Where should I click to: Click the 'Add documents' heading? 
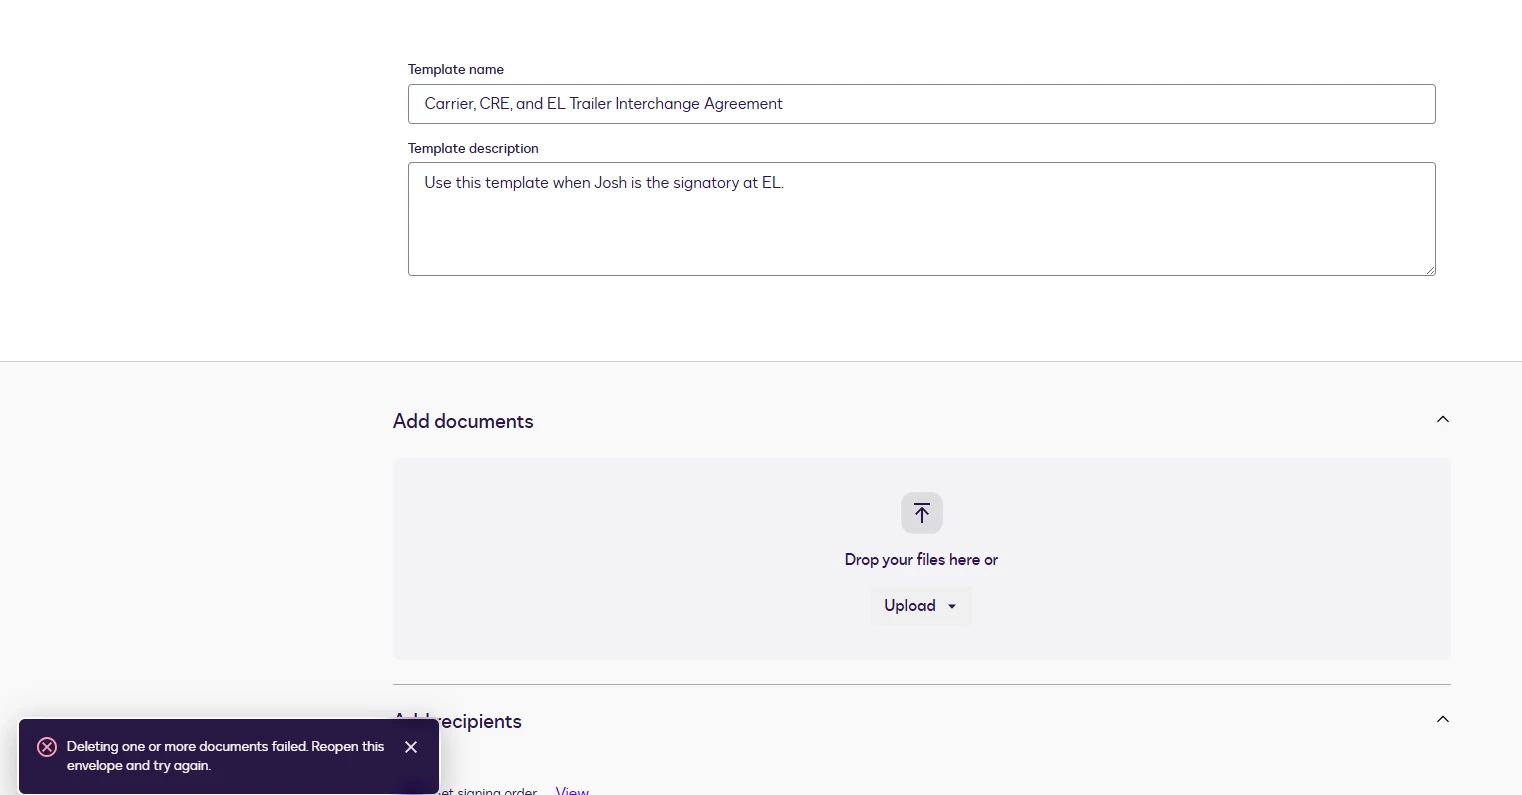pos(463,421)
